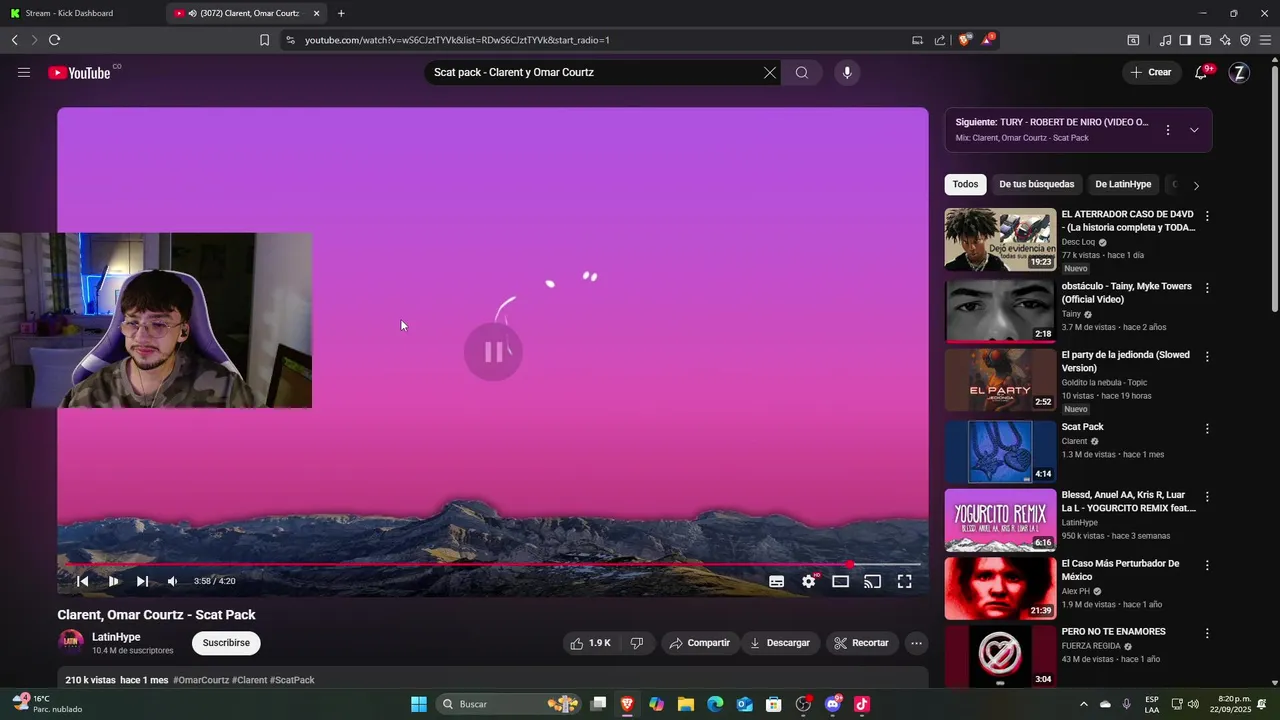Bookmark this page icon
Image resolution: width=1280 pixels, height=720 pixels.
pos(264,40)
